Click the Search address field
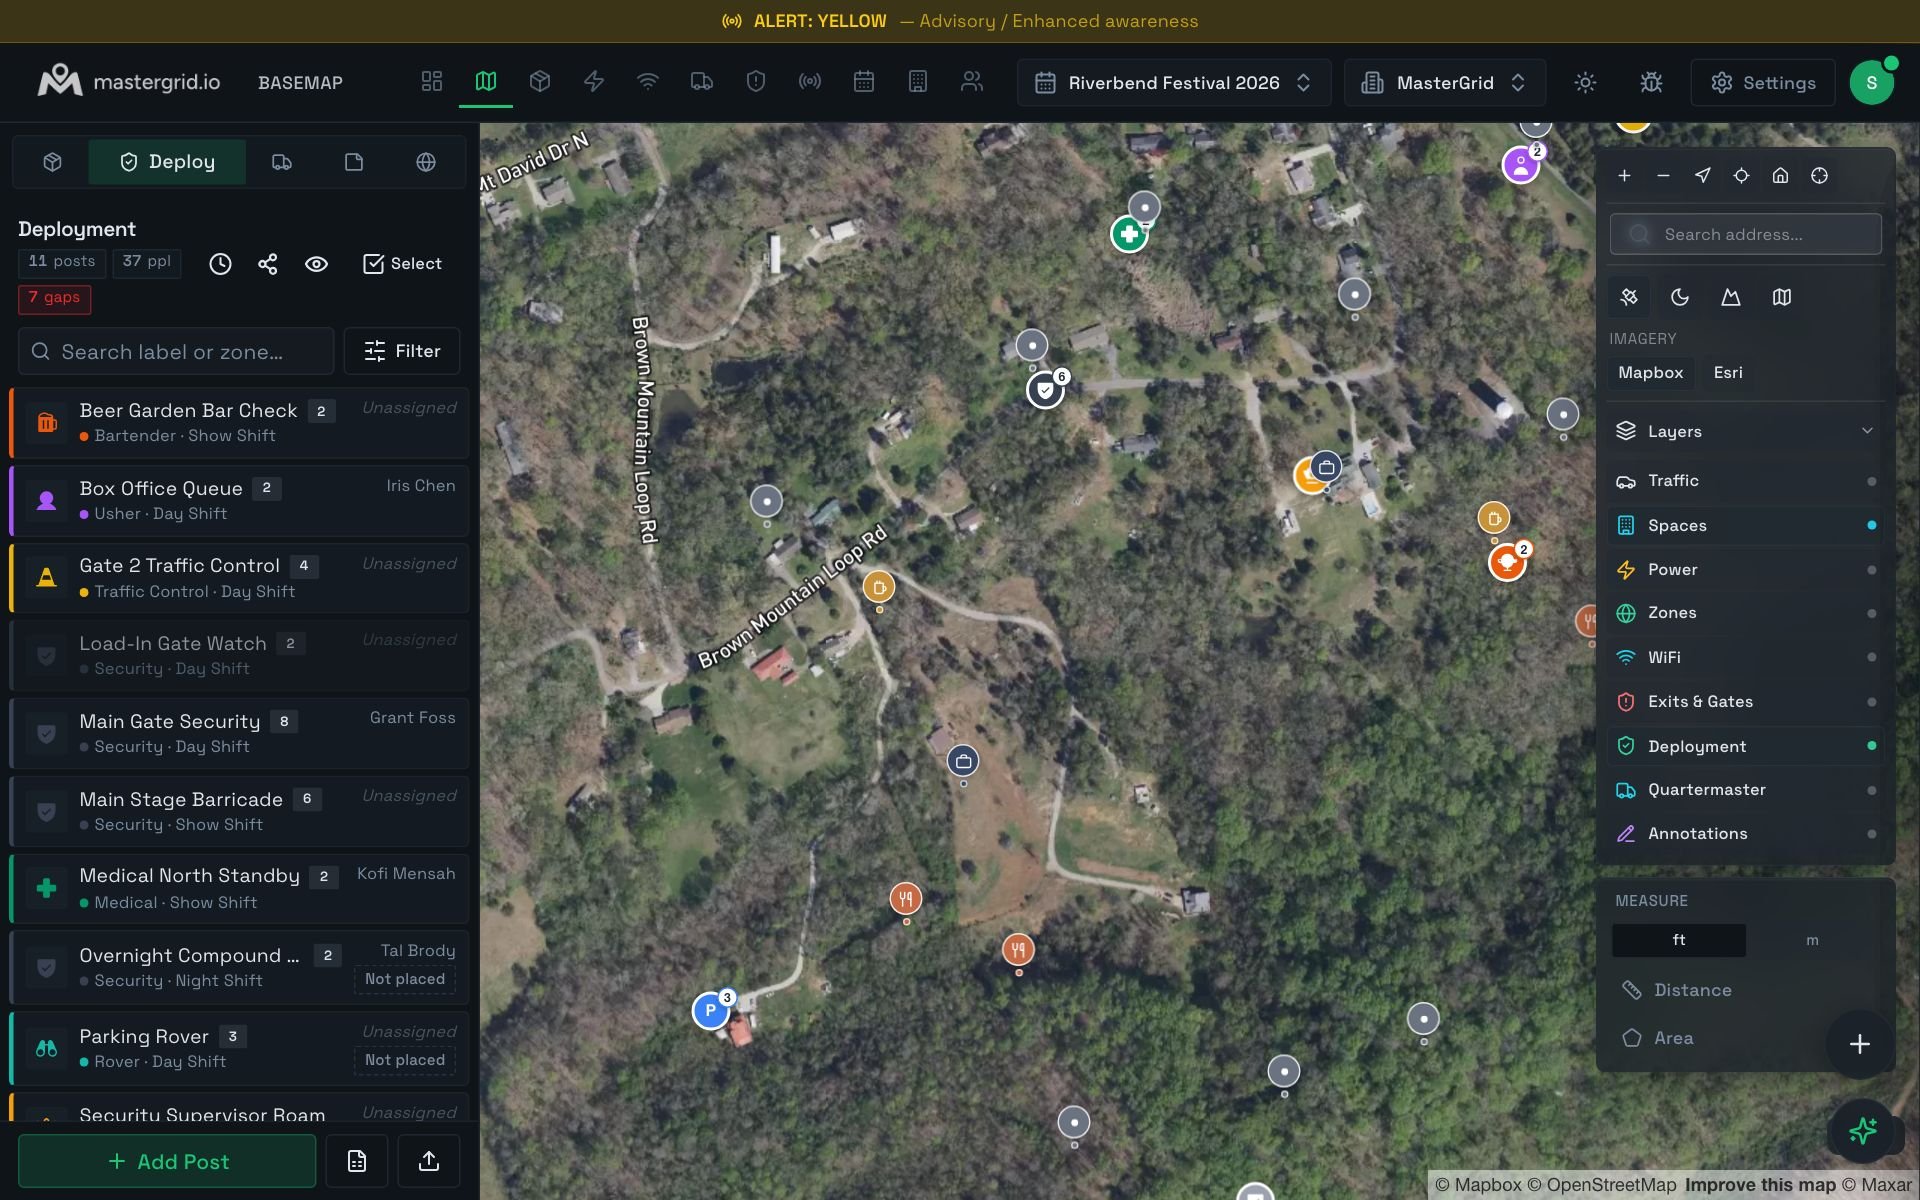The width and height of the screenshot is (1920, 1200). click(x=1745, y=234)
